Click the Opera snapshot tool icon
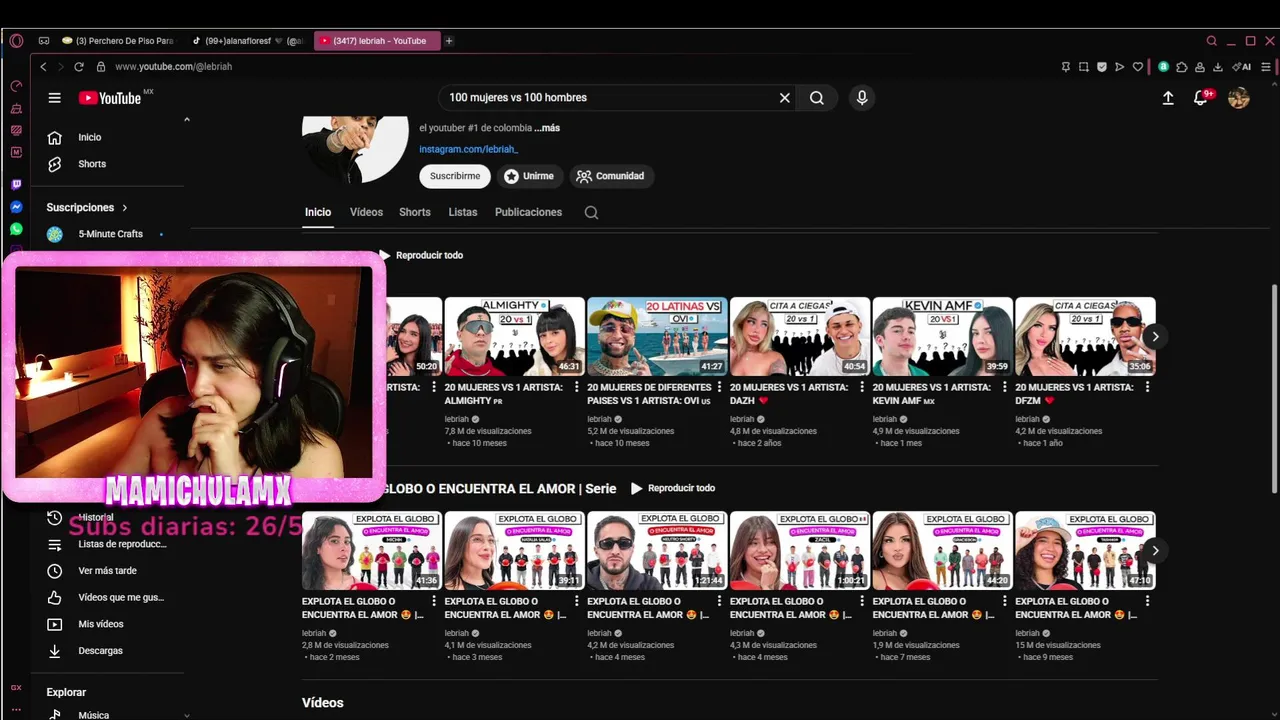The height and width of the screenshot is (720, 1280). pos(1083,67)
